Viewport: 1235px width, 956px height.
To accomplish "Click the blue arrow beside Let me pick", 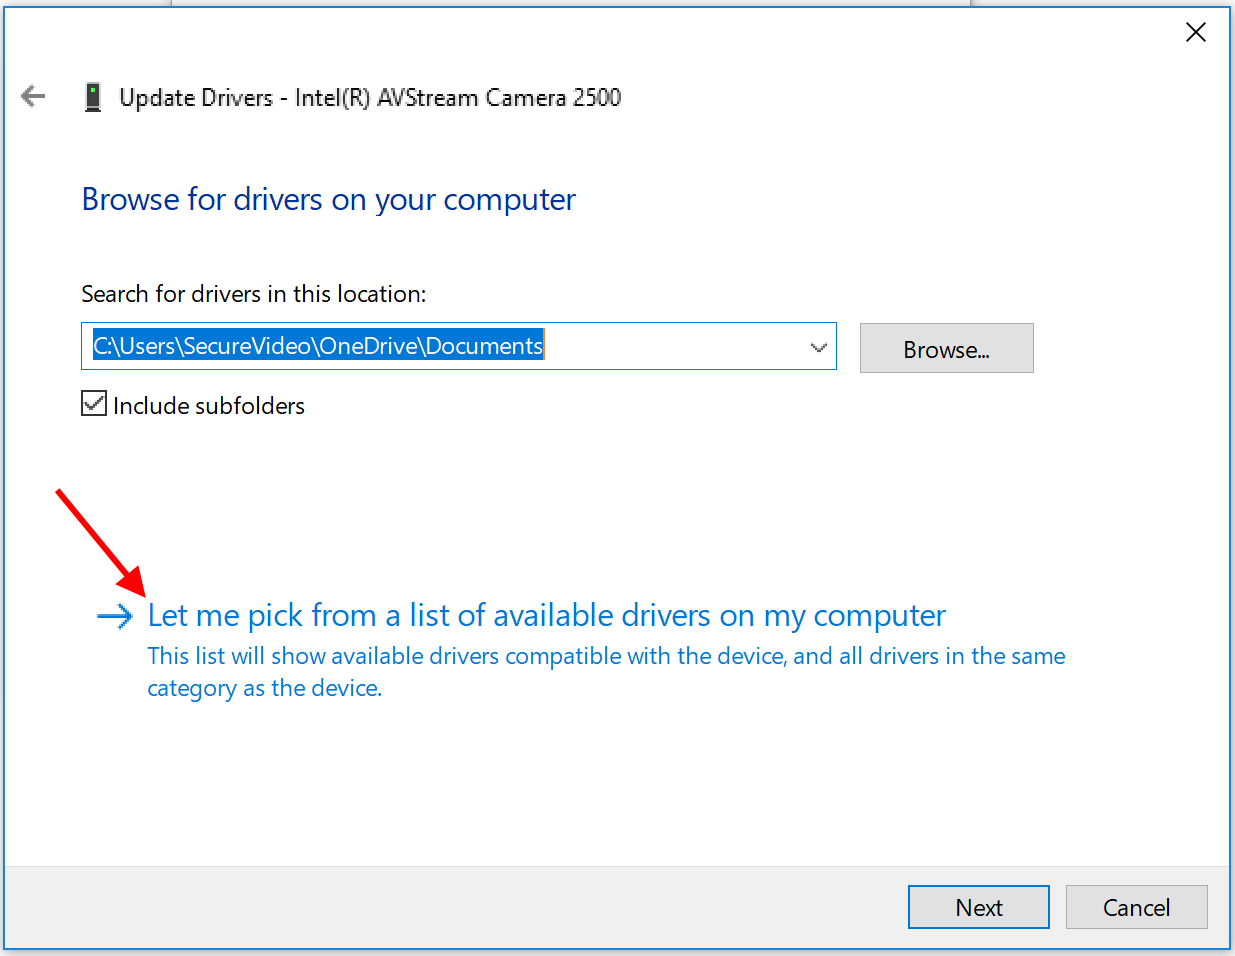I will click(115, 616).
